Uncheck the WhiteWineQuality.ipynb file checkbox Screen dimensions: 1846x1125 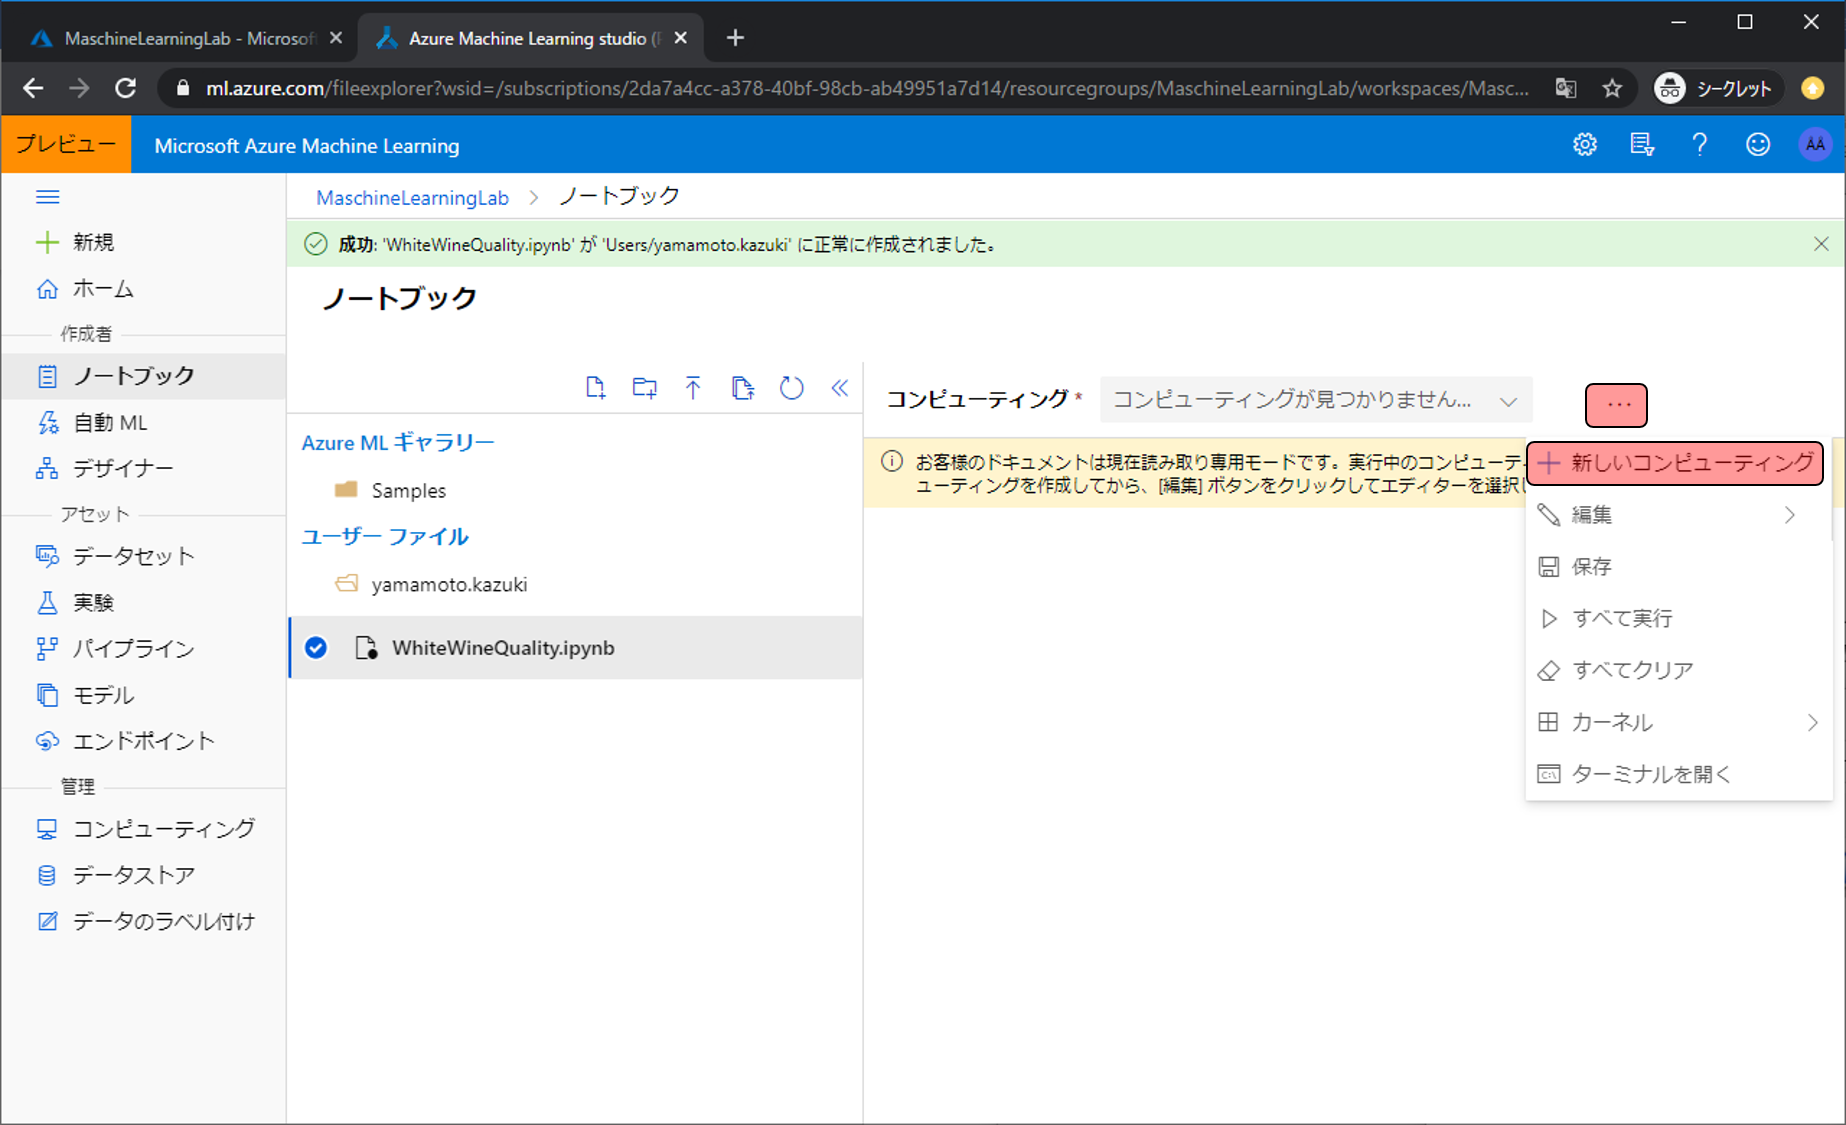click(316, 648)
